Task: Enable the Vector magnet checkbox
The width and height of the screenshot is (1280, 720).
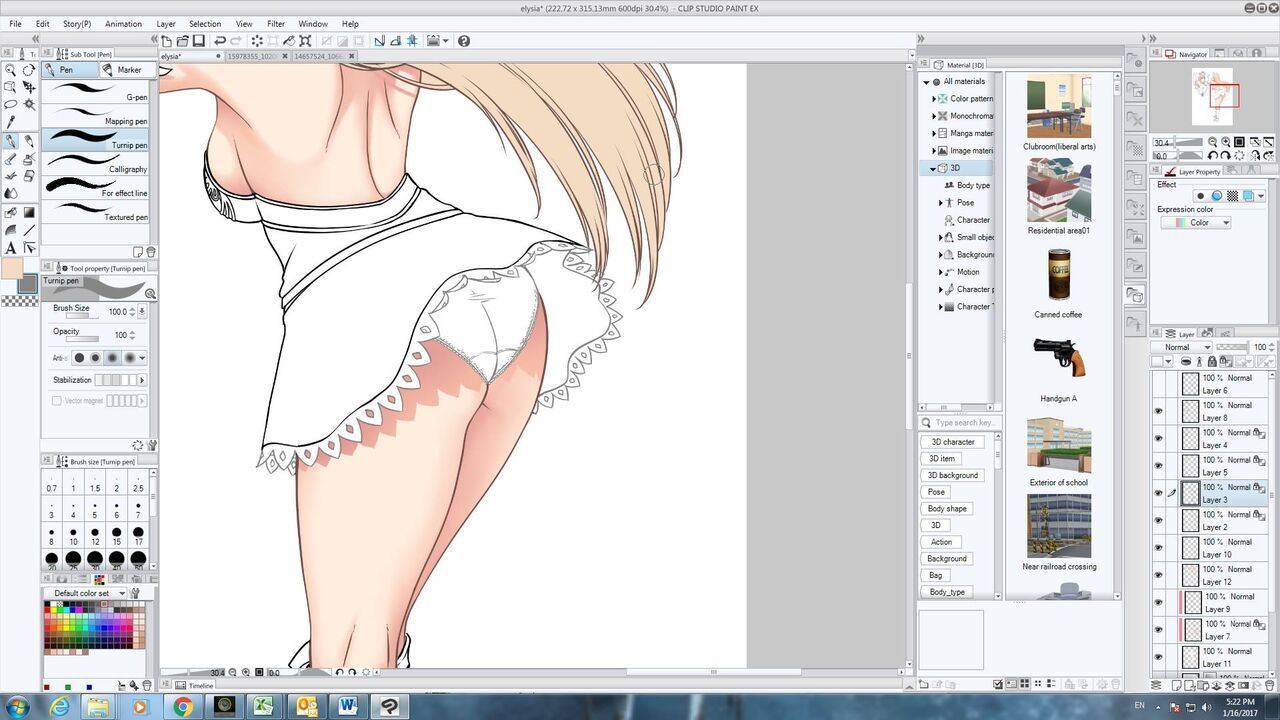Action: [x=56, y=401]
